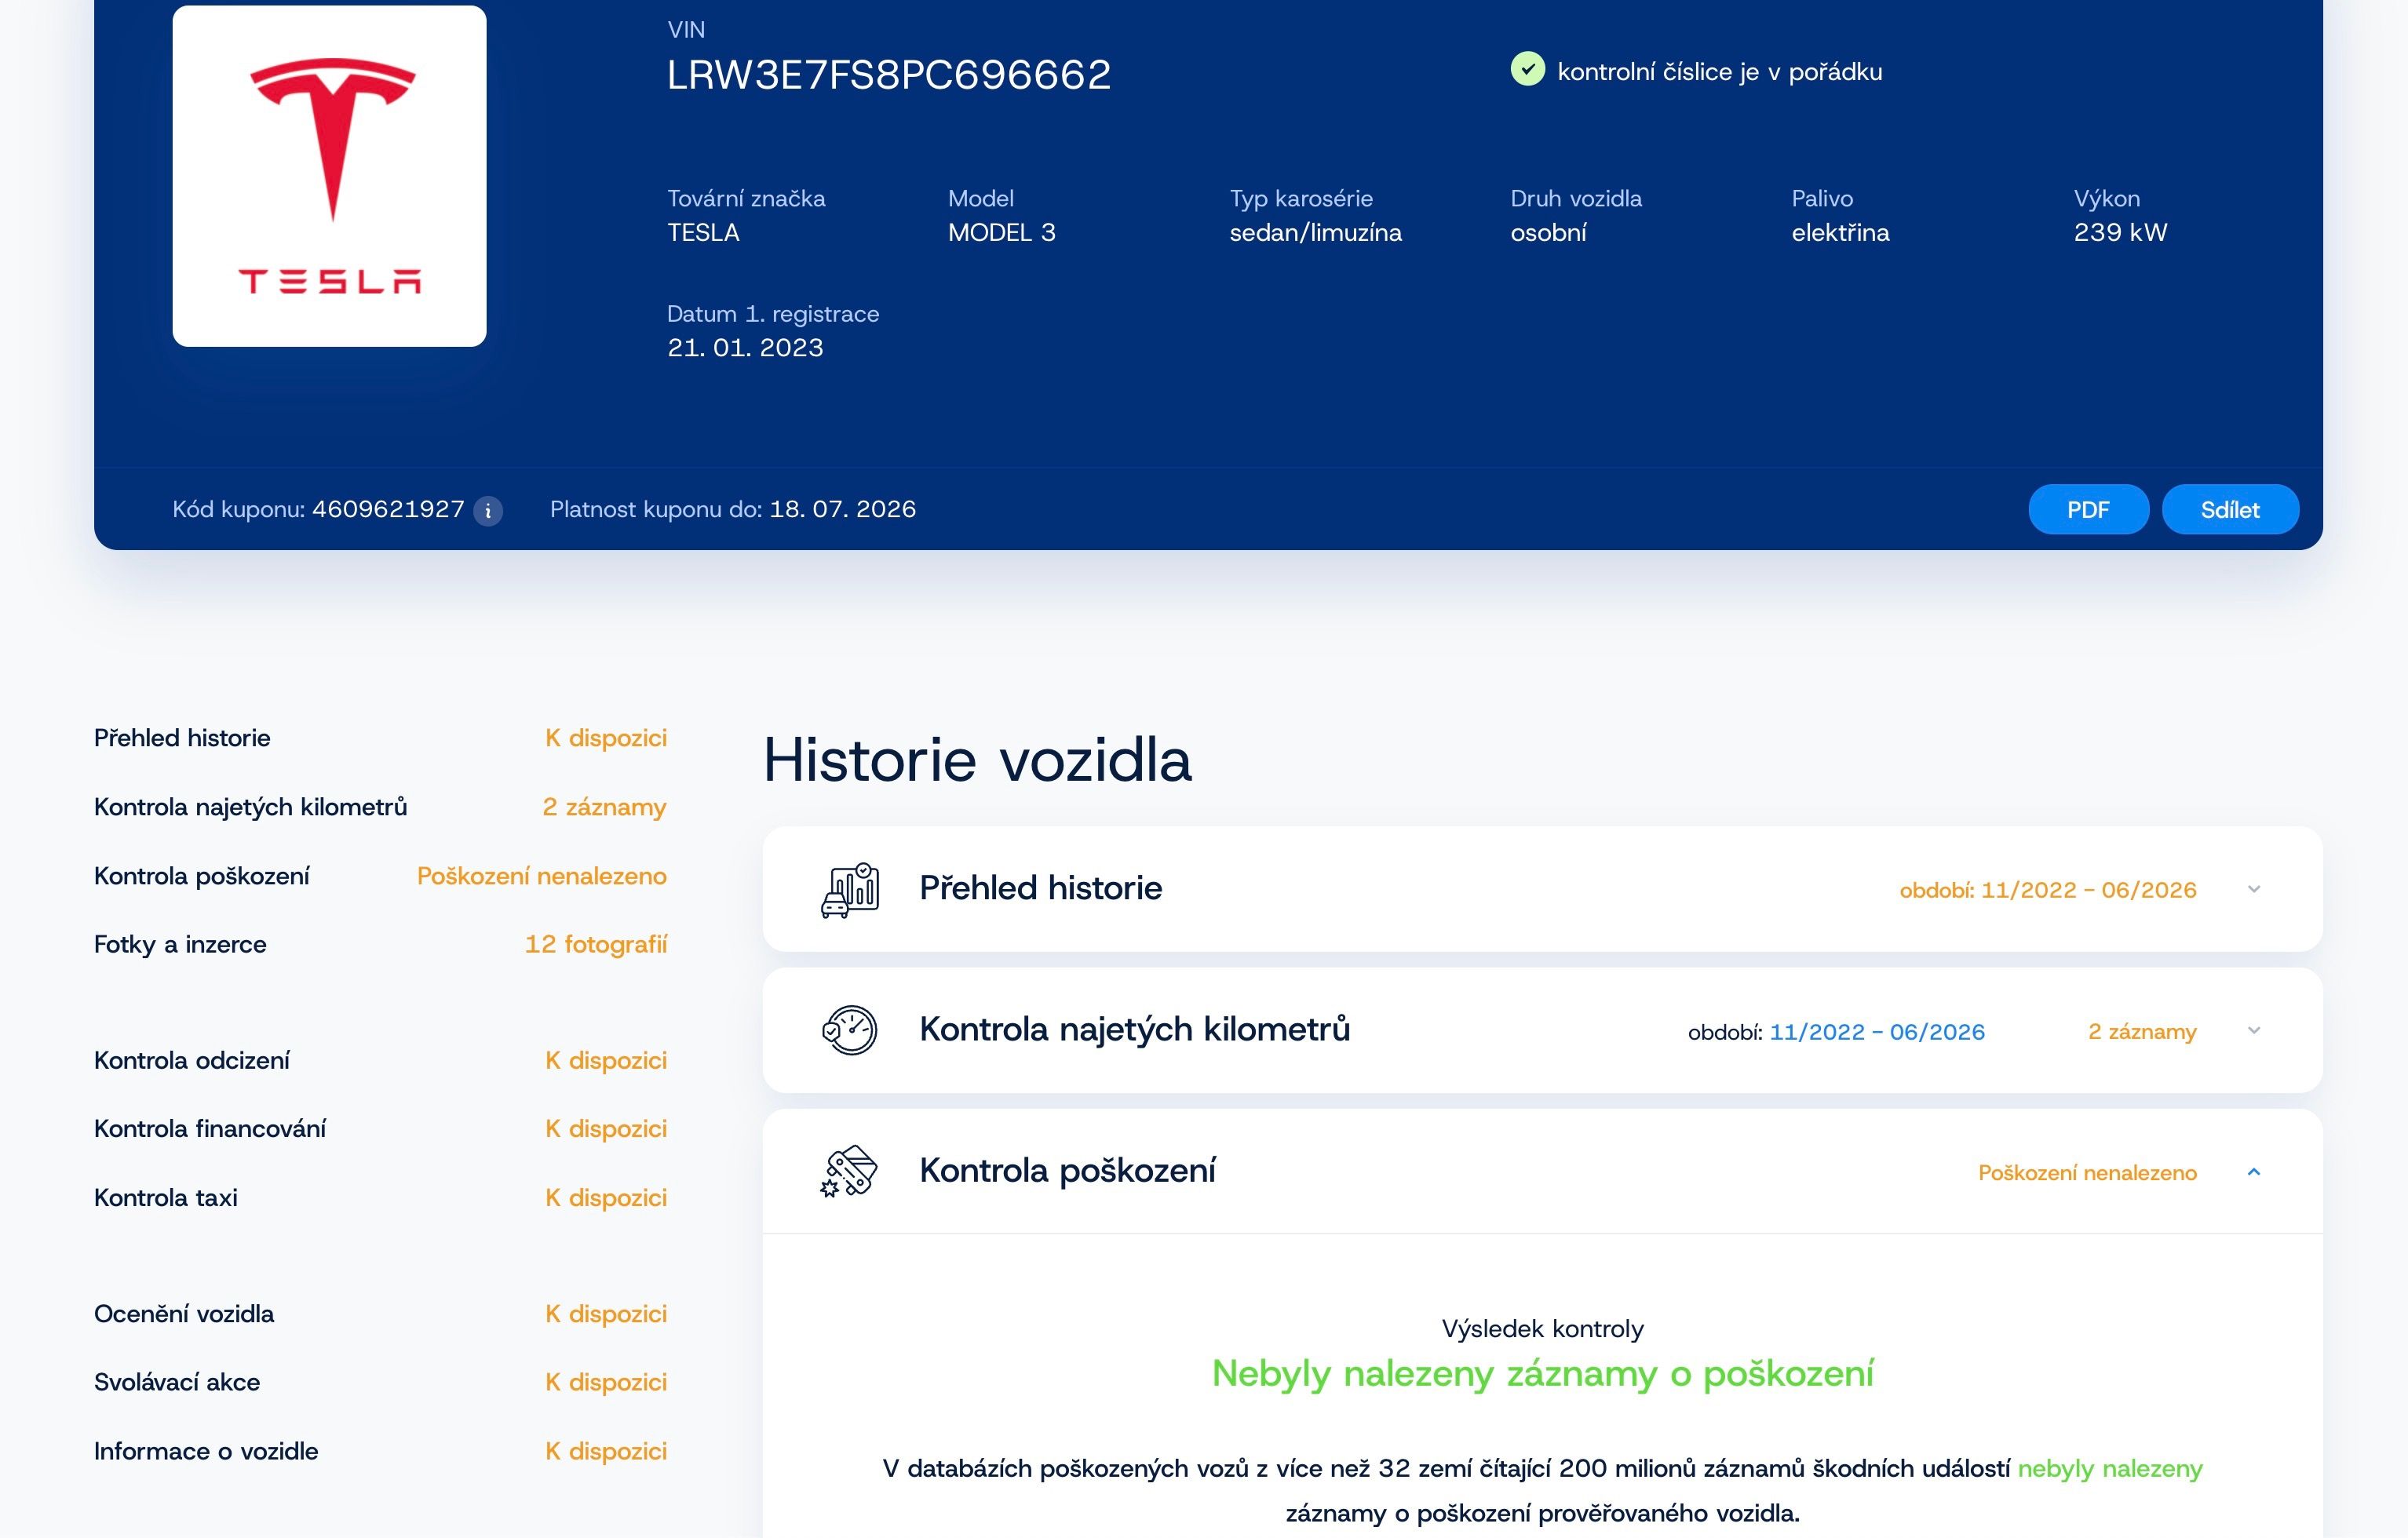The image size is (2408, 1538).
Task: Open Informace o vozidle sidebar item
Action: [380, 1450]
